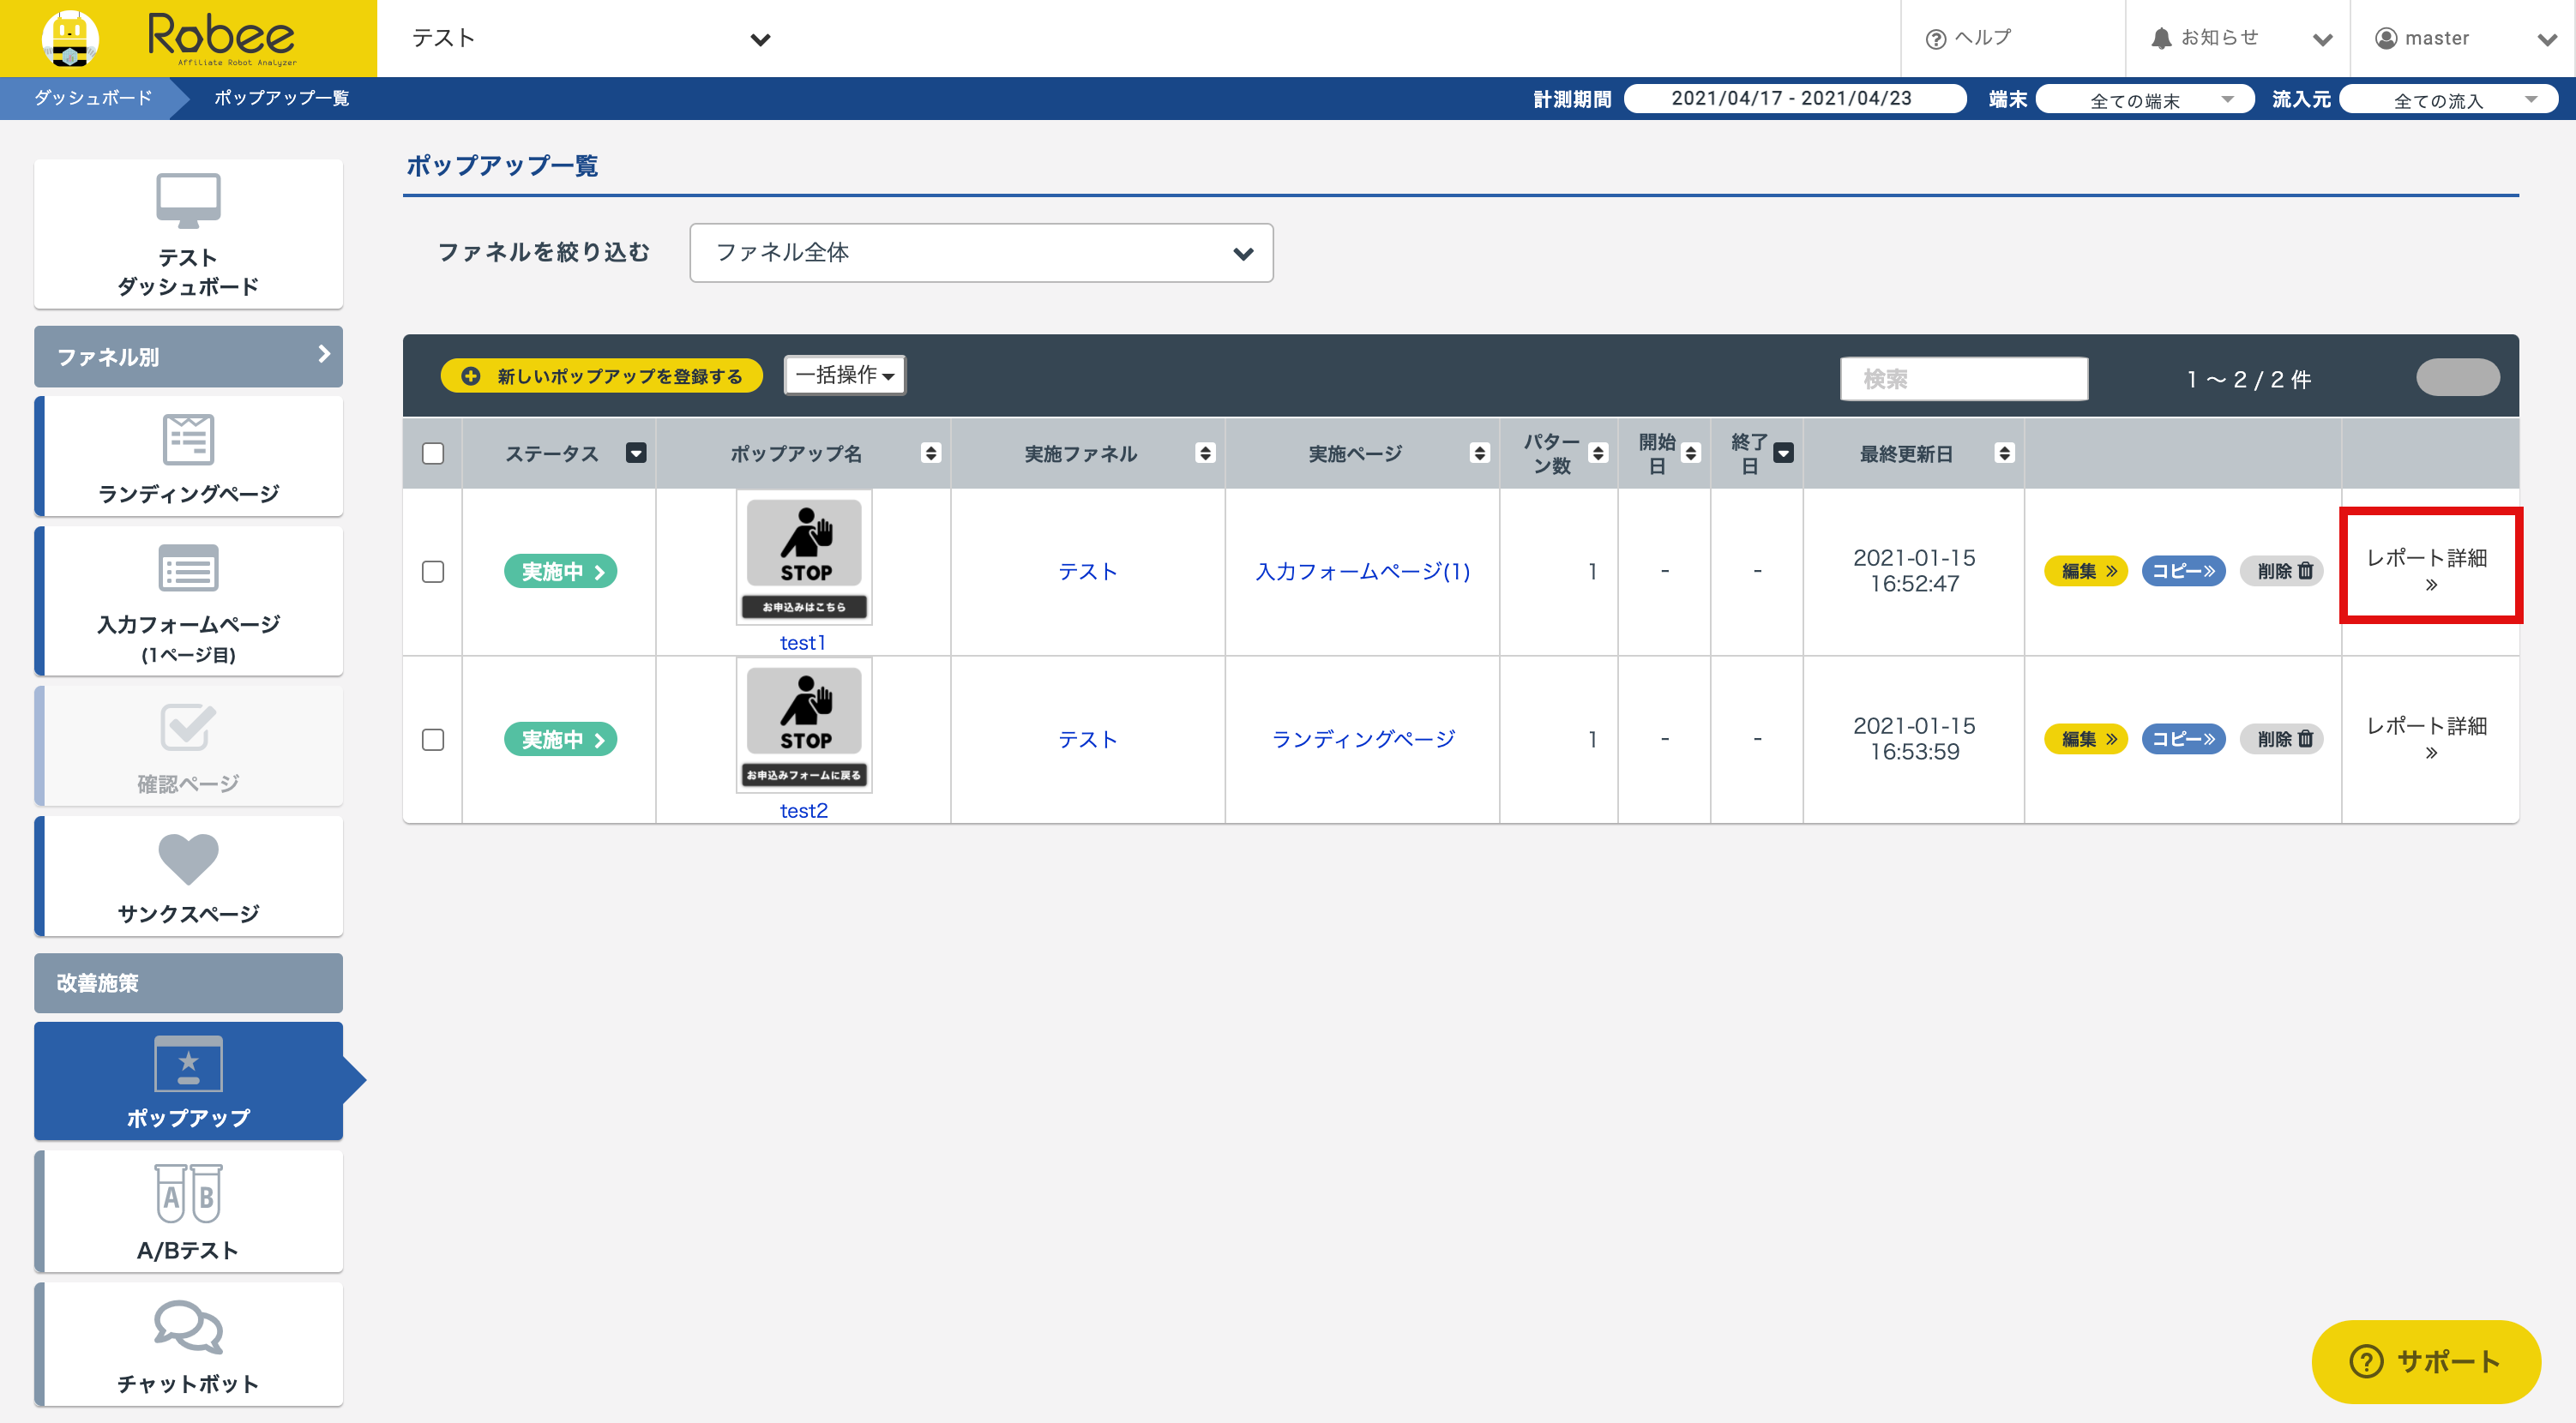
Task: Click the 検索 search input field
Action: point(1963,379)
